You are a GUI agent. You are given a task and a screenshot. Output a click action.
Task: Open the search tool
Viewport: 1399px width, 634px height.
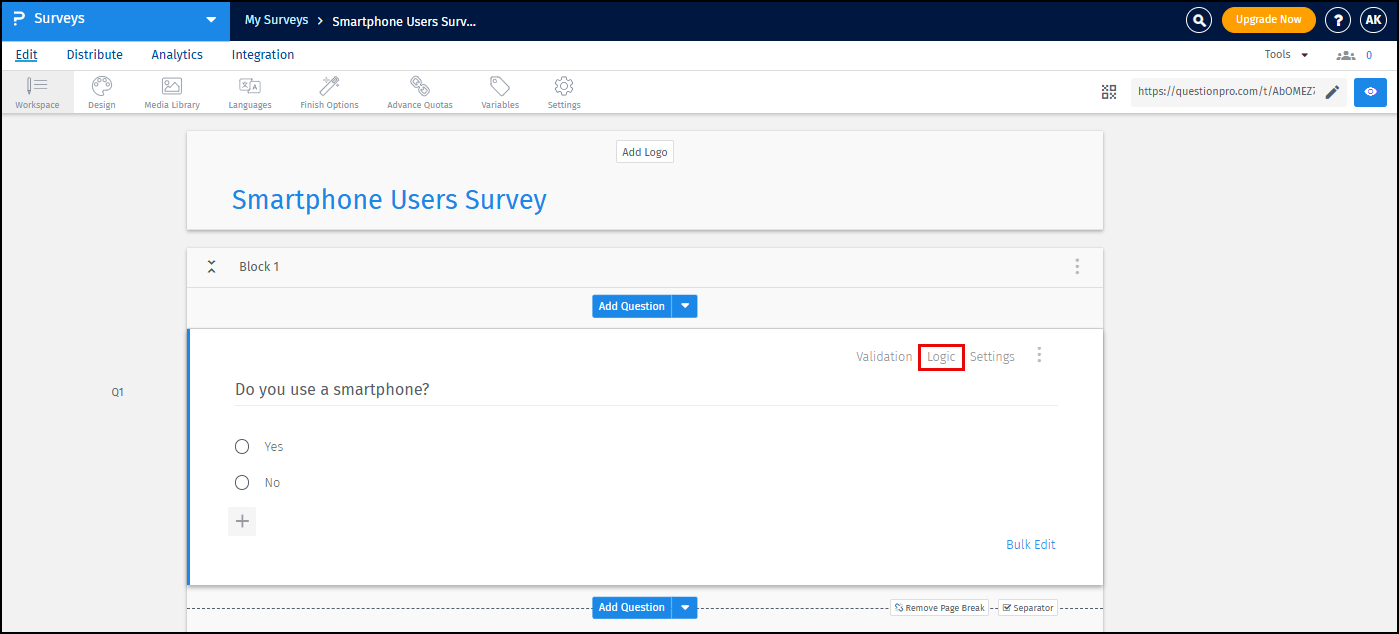[x=1198, y=19]
